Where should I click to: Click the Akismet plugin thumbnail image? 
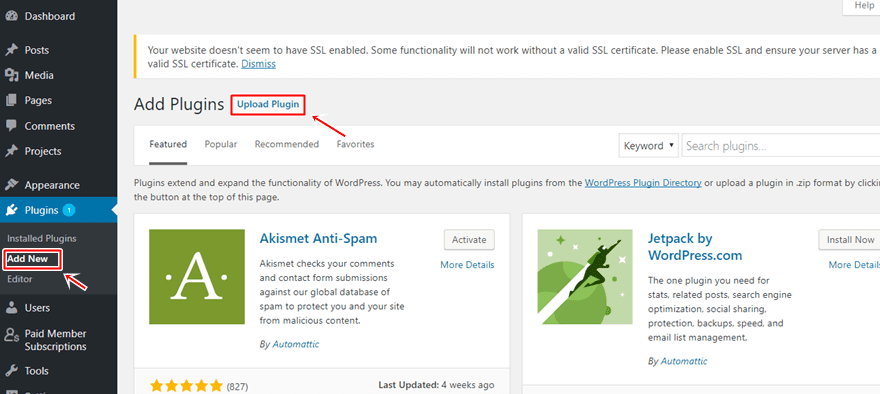197,277
